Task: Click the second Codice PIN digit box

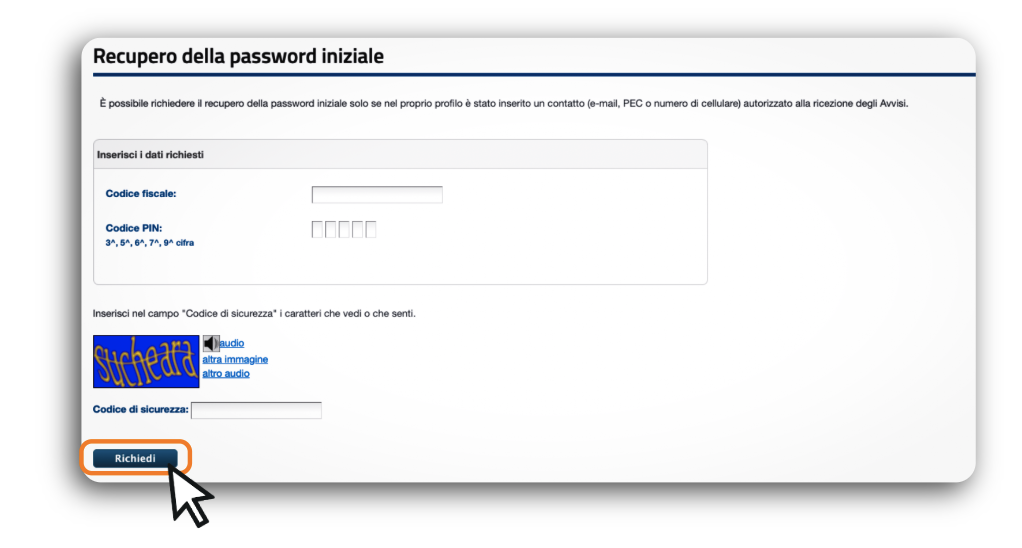Action: pyautogui.click(x=331, y=230)
